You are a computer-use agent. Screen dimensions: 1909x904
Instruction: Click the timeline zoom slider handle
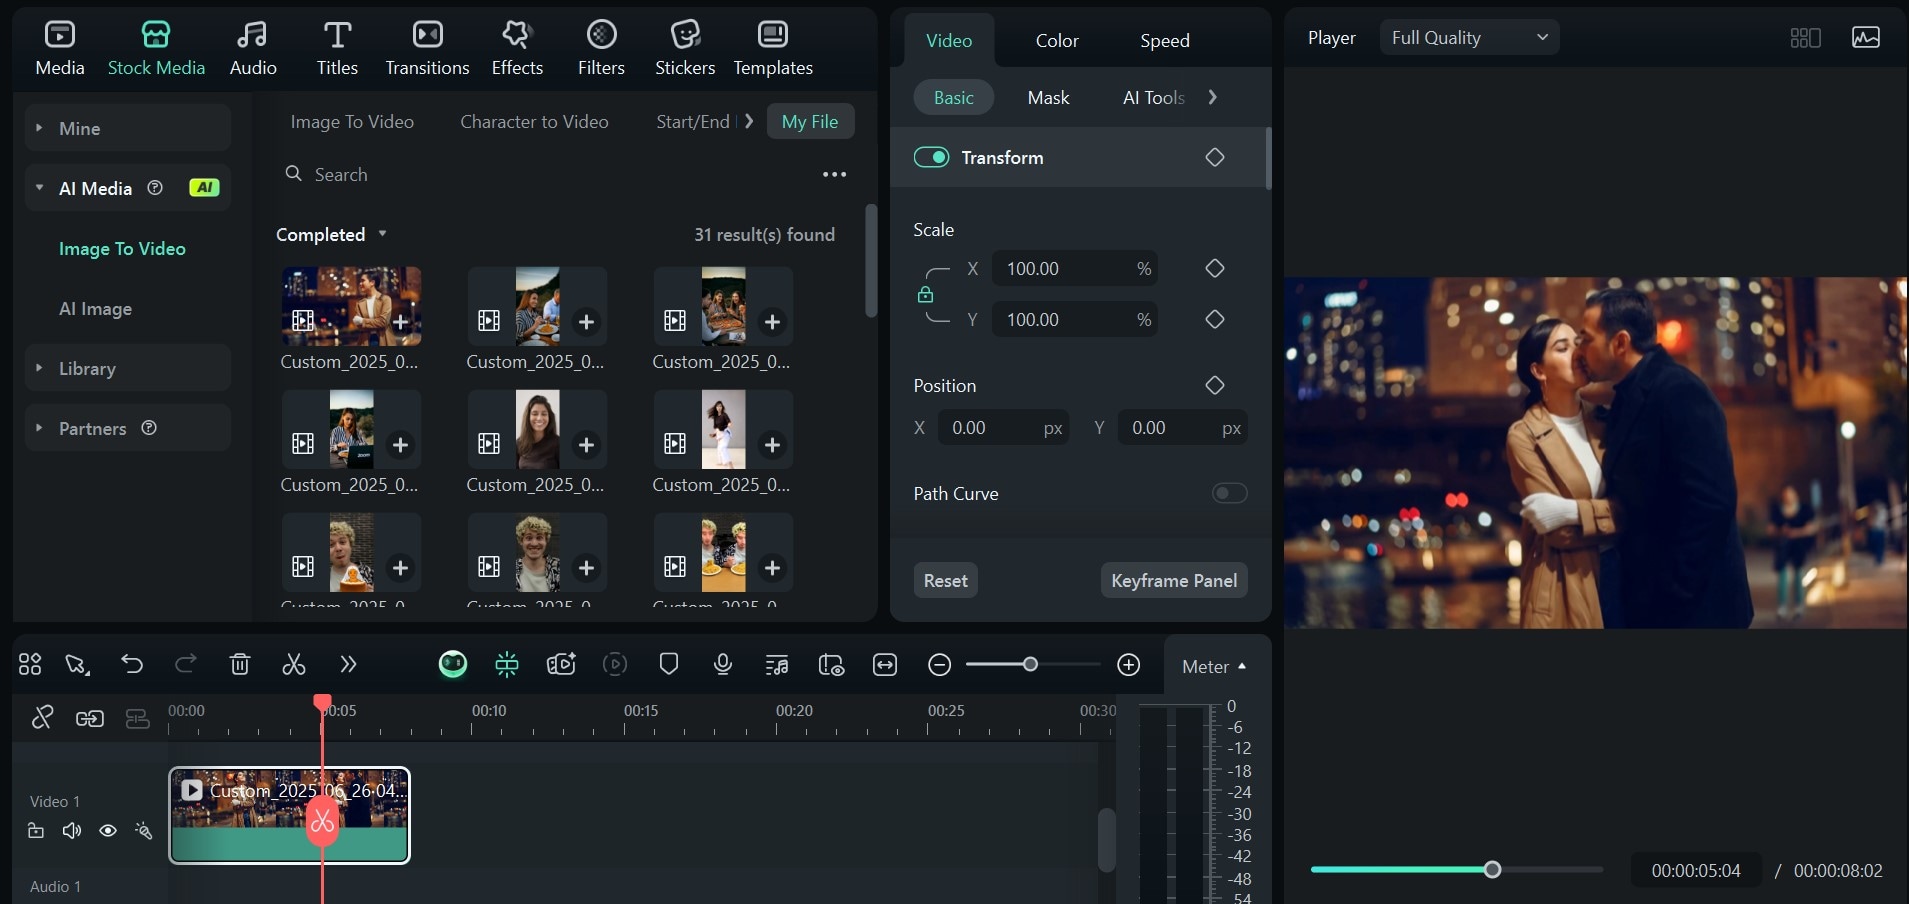click(x=1030, y=664)
